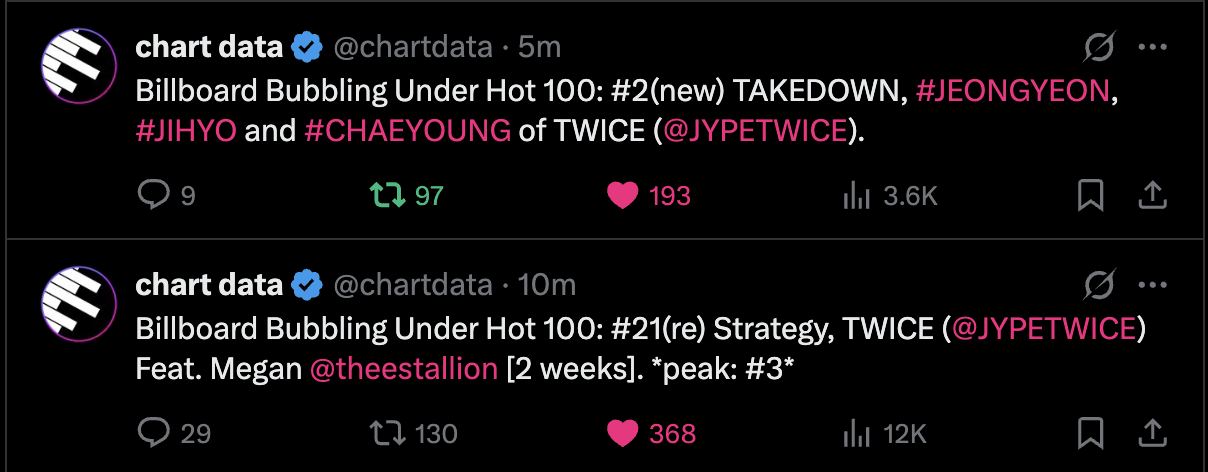Image resolution: width=1208 pixels, height=472 pixels.
Task: View analytics of the 3.6K views tweet
Action: point(857,196)
